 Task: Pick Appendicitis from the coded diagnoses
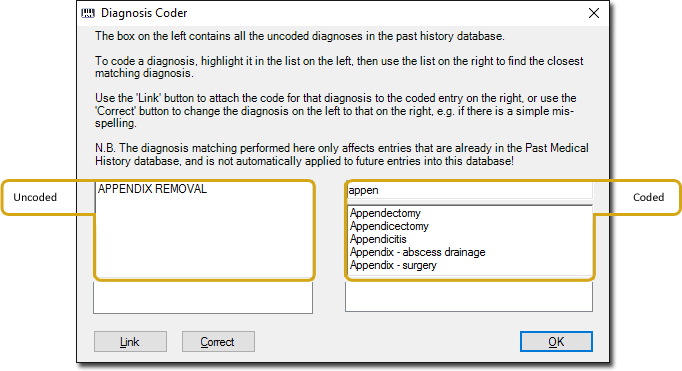pos(378,239)
